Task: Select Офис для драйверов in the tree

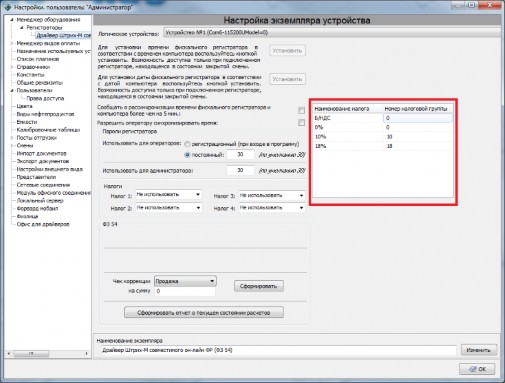Action: point(43,224)
